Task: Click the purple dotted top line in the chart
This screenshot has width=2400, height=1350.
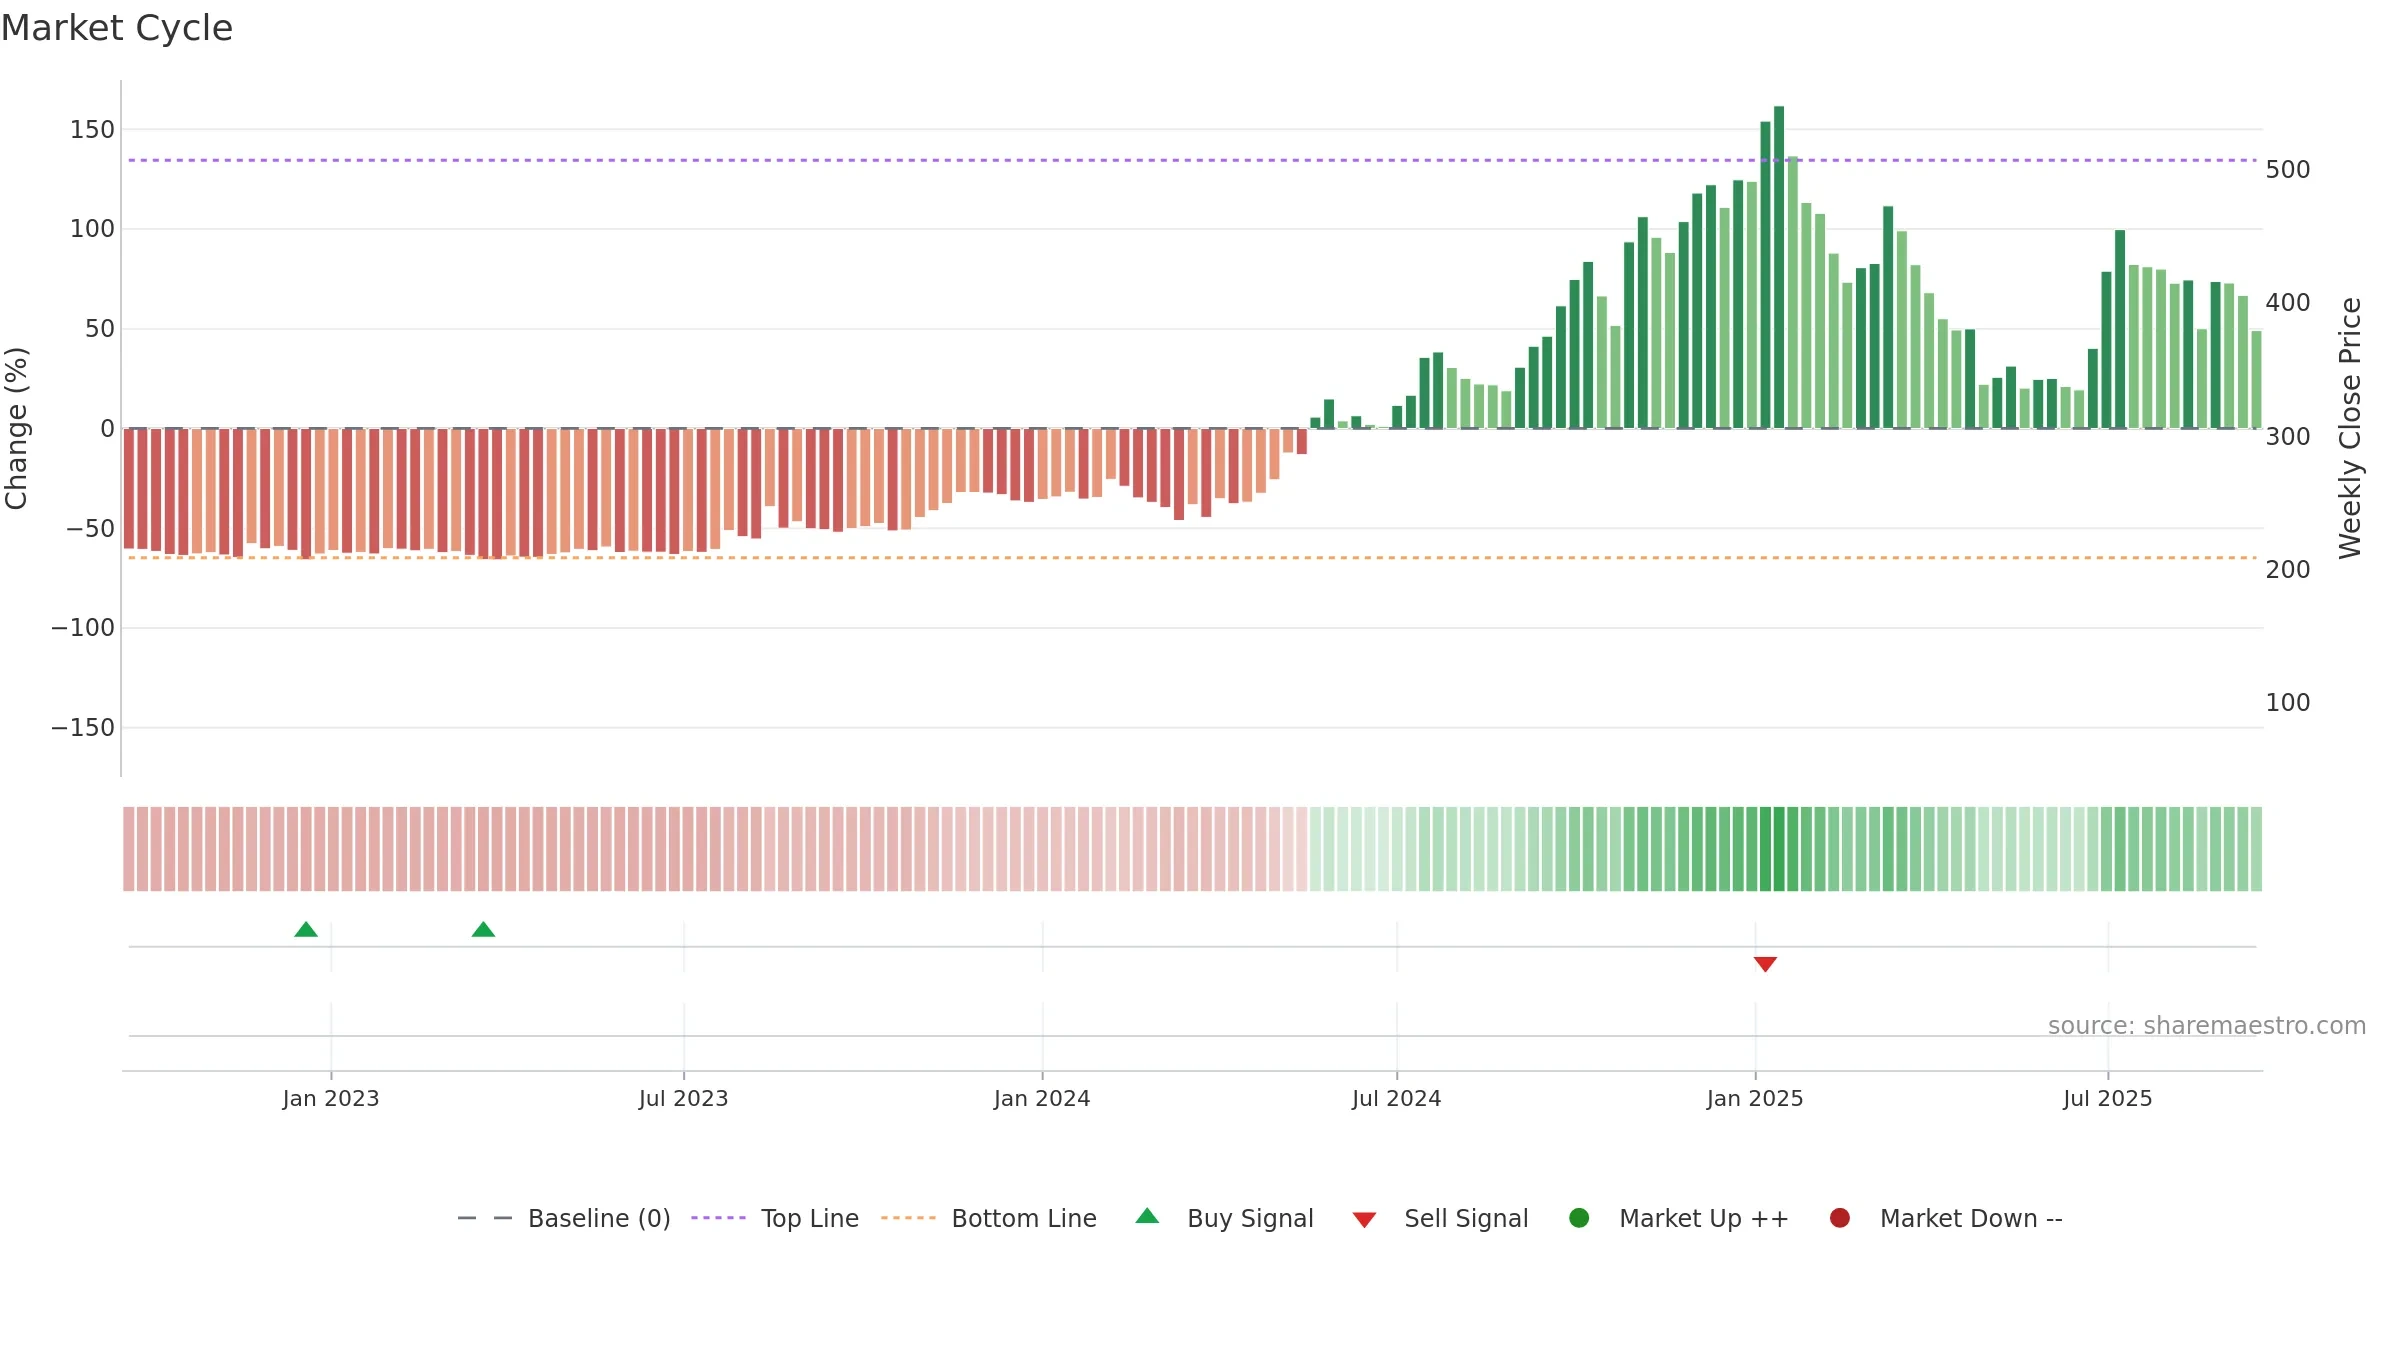Action: pyautogui.click(x=1192, y=160)
